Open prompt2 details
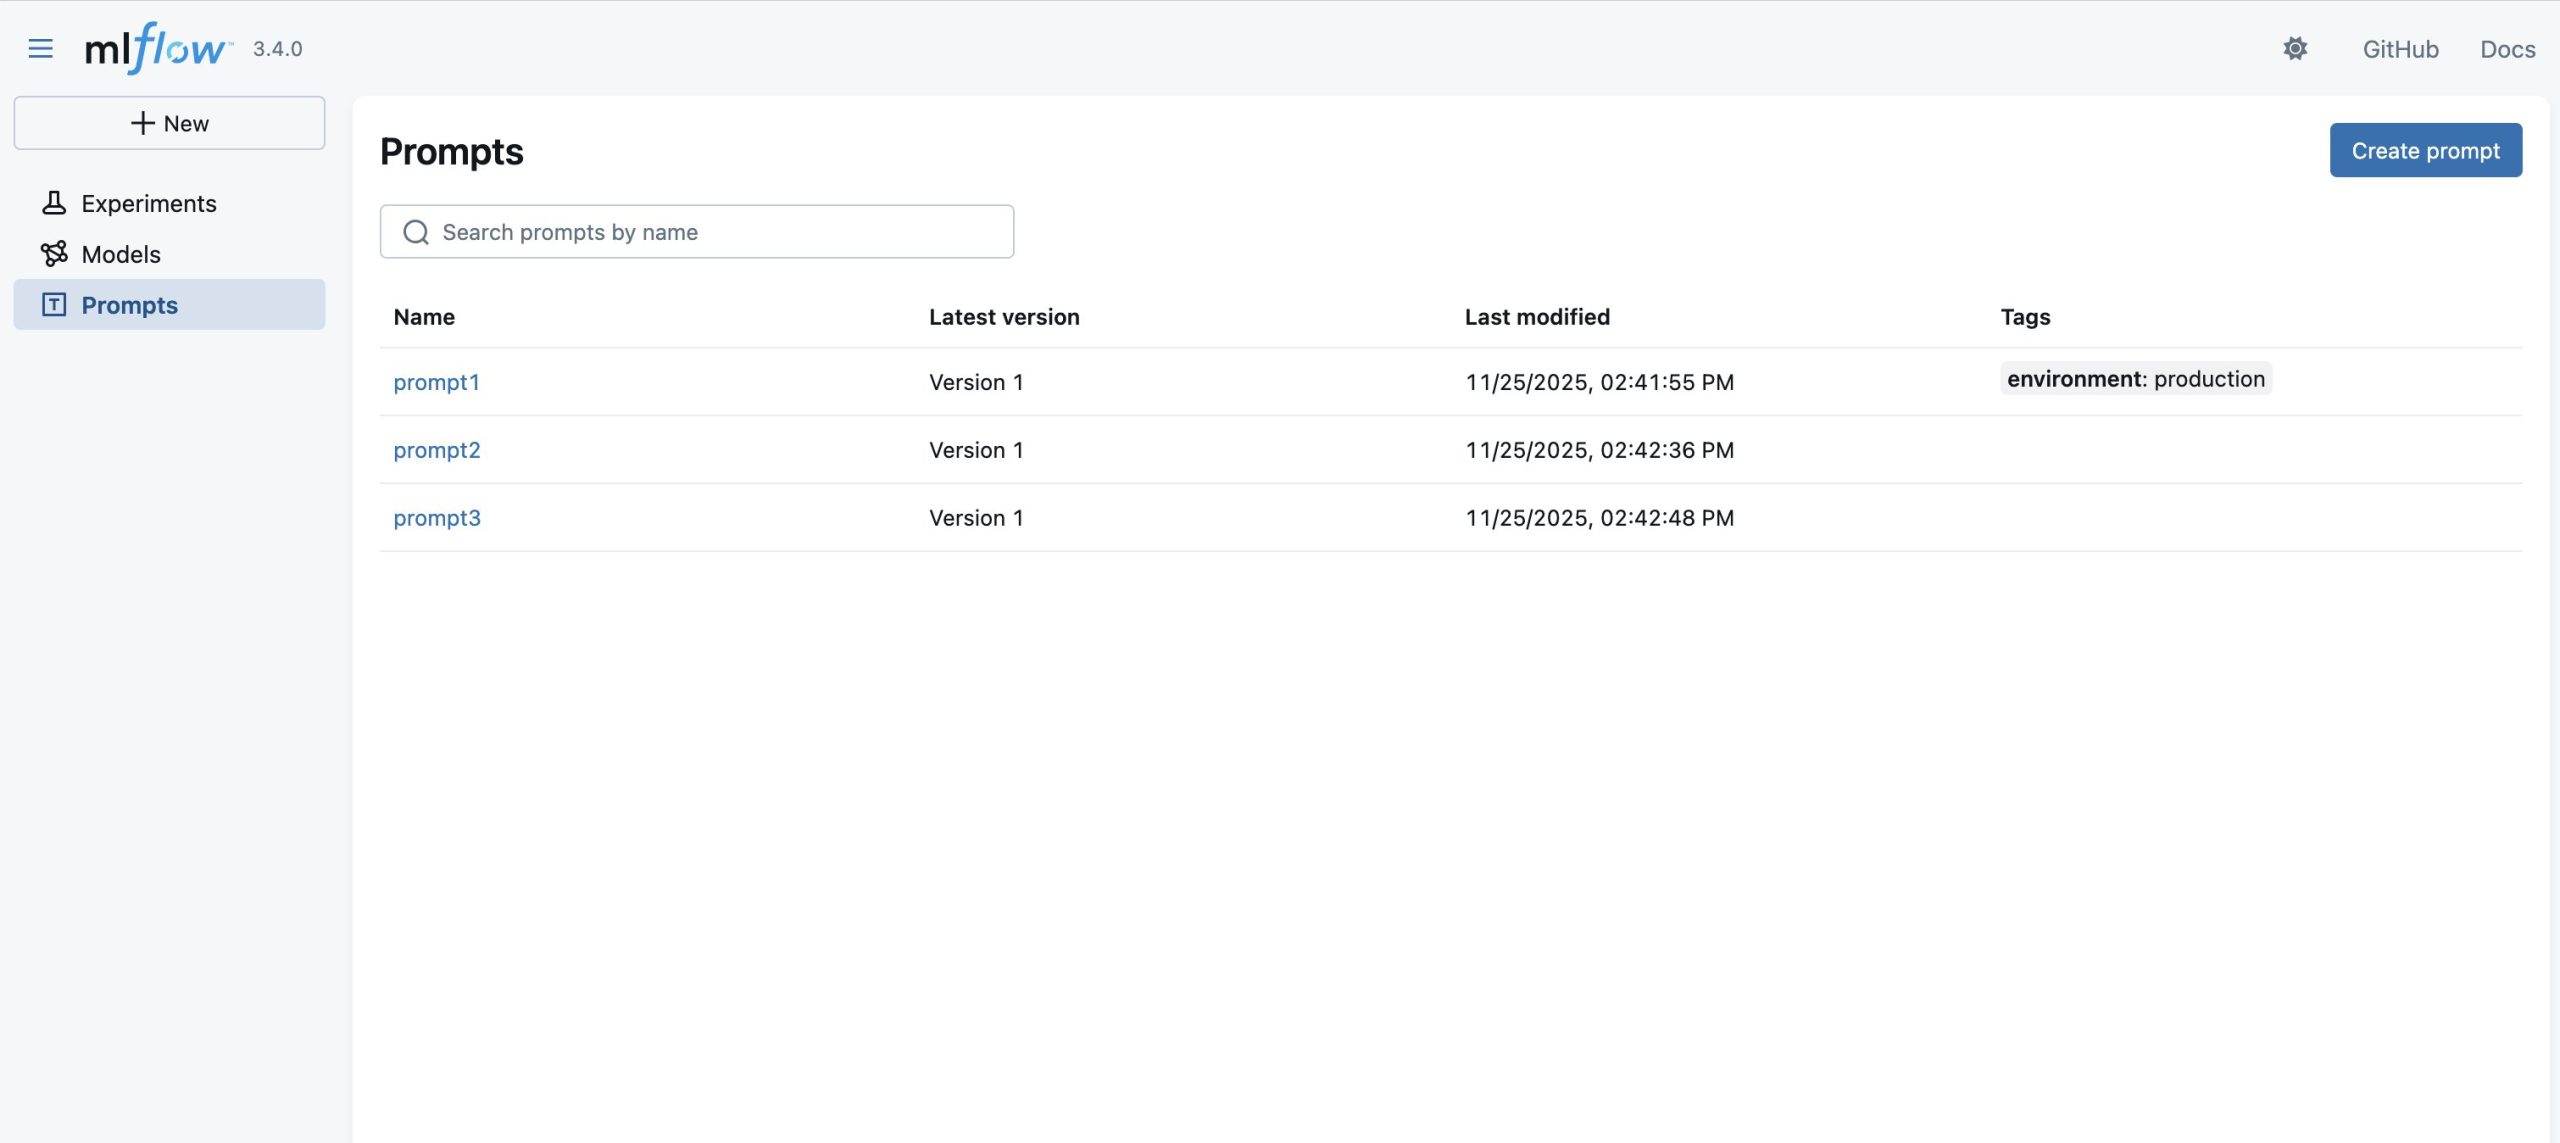 437,449
